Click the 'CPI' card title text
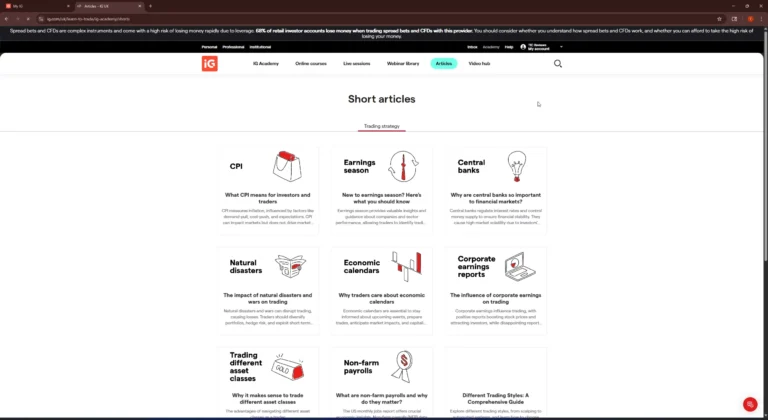Screen dimensions: 768x420 click(x=236, y=167)
